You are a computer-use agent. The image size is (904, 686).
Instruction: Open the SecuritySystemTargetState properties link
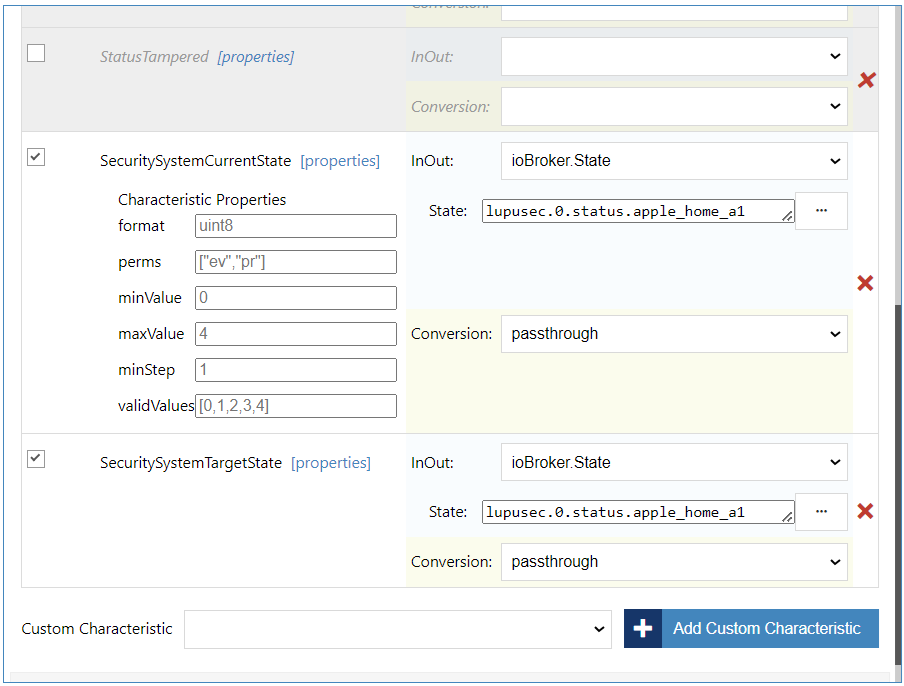[x=331, y=463]
